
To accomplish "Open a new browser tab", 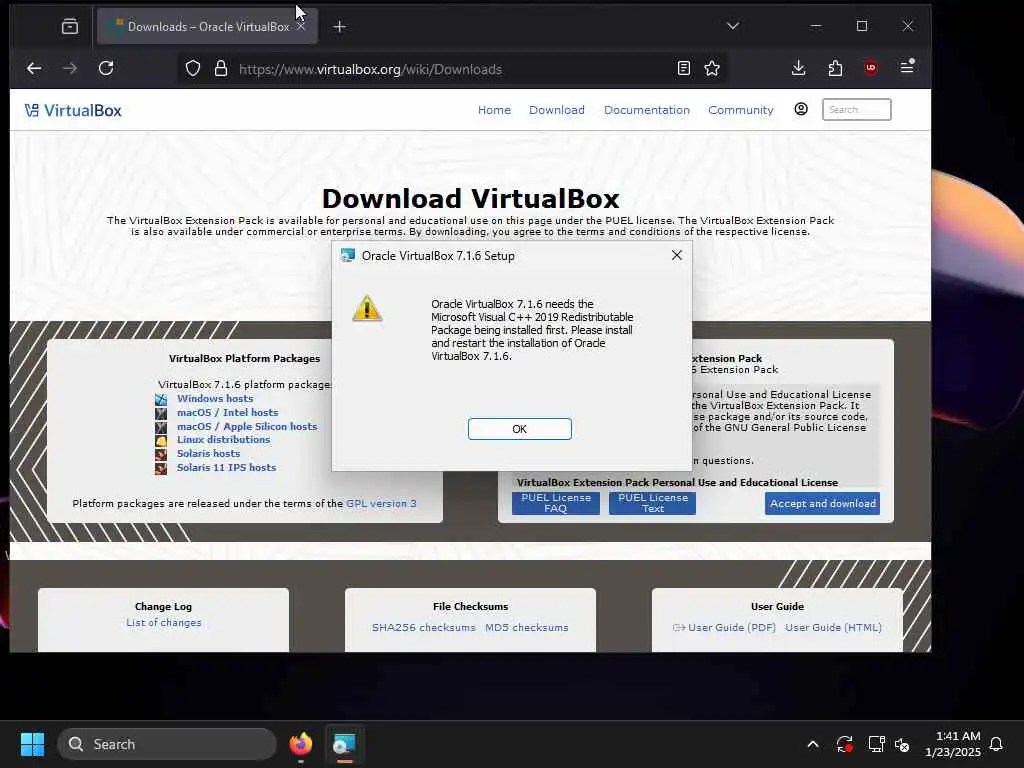I will [340, 27].
